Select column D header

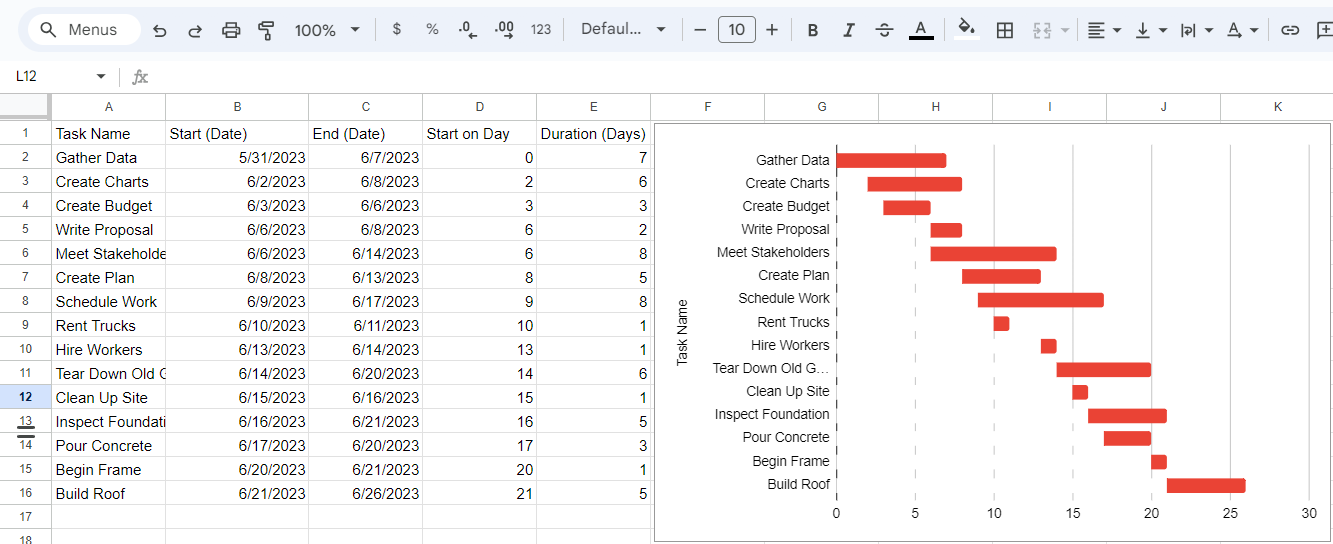480,107
